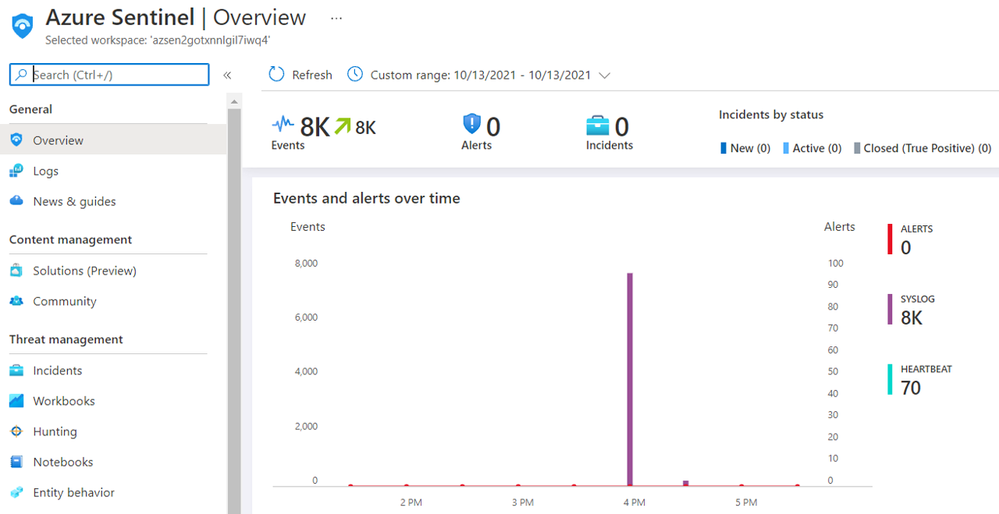Click the 'Threat management' section header
Image resolution: width=999 pixels, height=514 pixels.
66,339
